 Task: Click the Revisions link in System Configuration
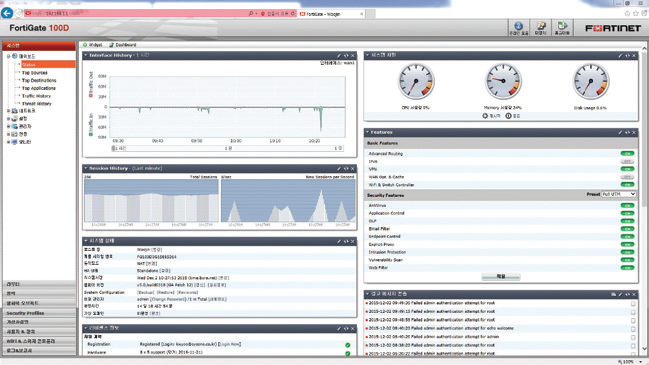pos(187,292)
